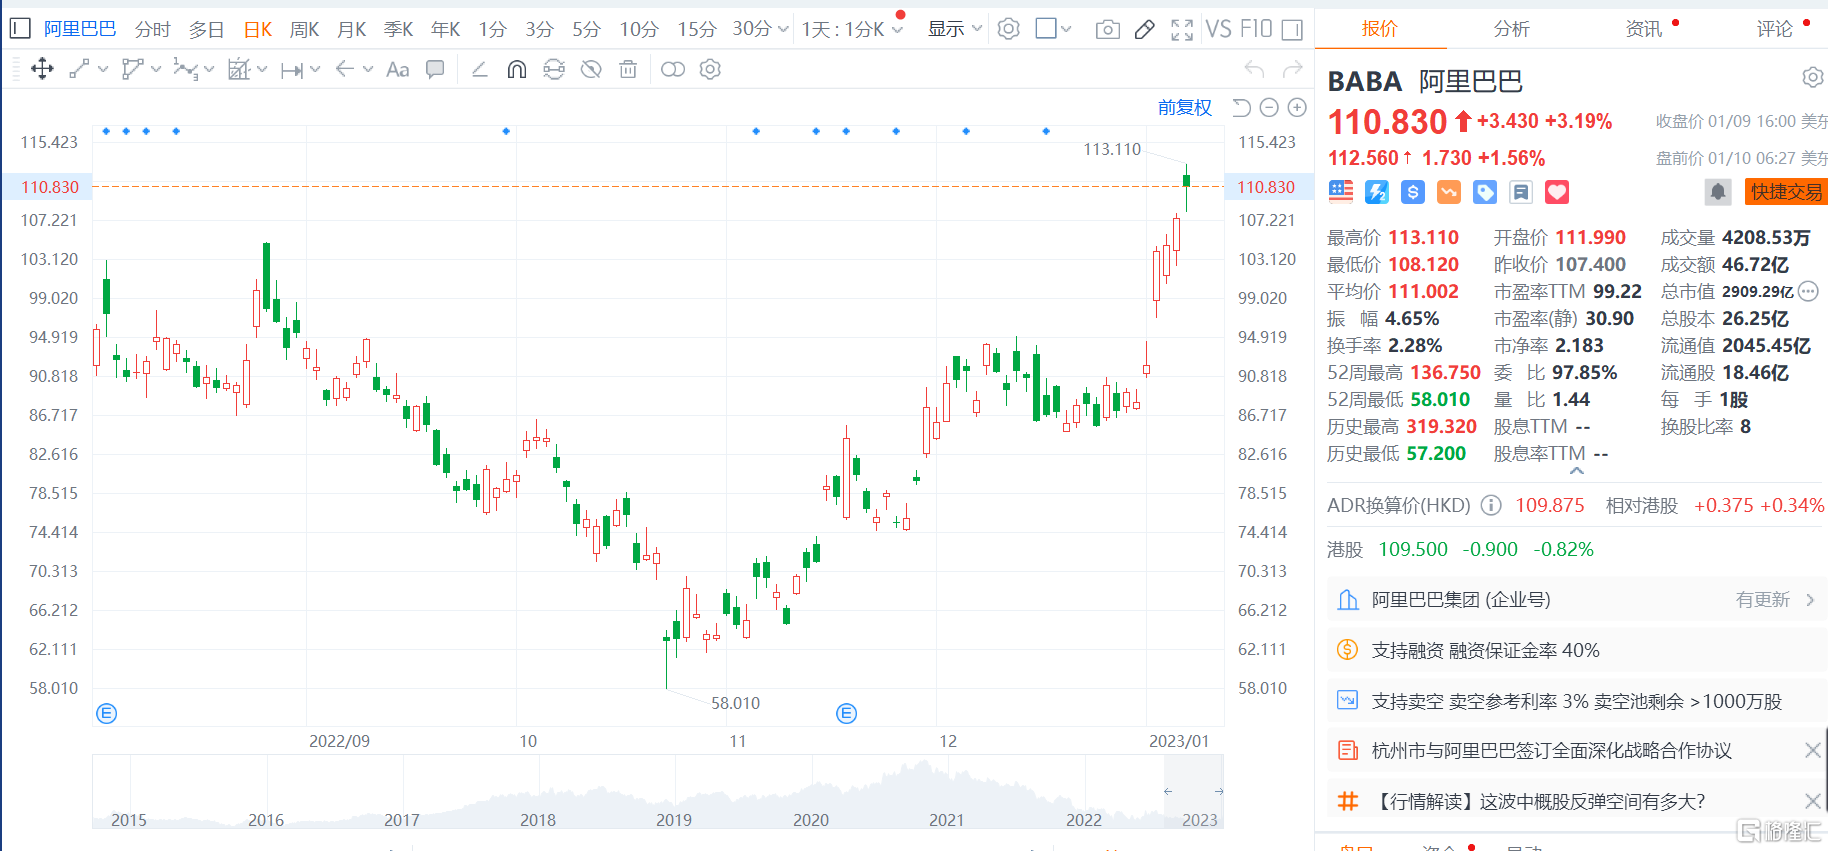The image size is (1828, 851).
Task: Toggle the left sidebar panel icon
Action: (x=19, y=29)
